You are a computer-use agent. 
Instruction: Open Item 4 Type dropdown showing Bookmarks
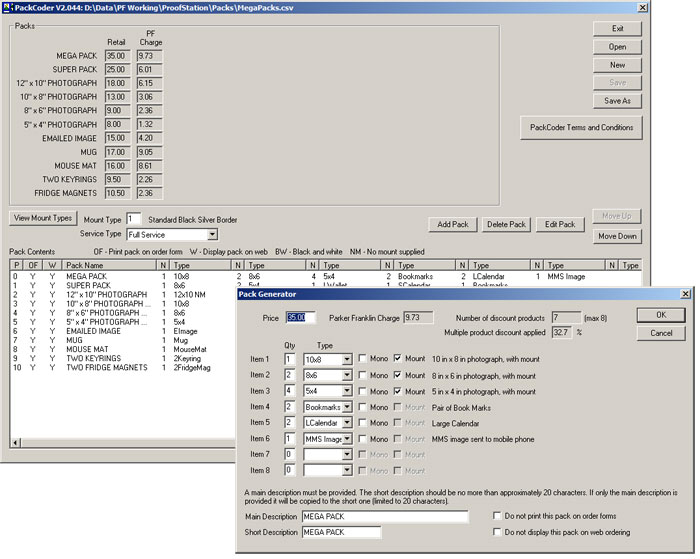pyautogui.click(x=348, y=407)
